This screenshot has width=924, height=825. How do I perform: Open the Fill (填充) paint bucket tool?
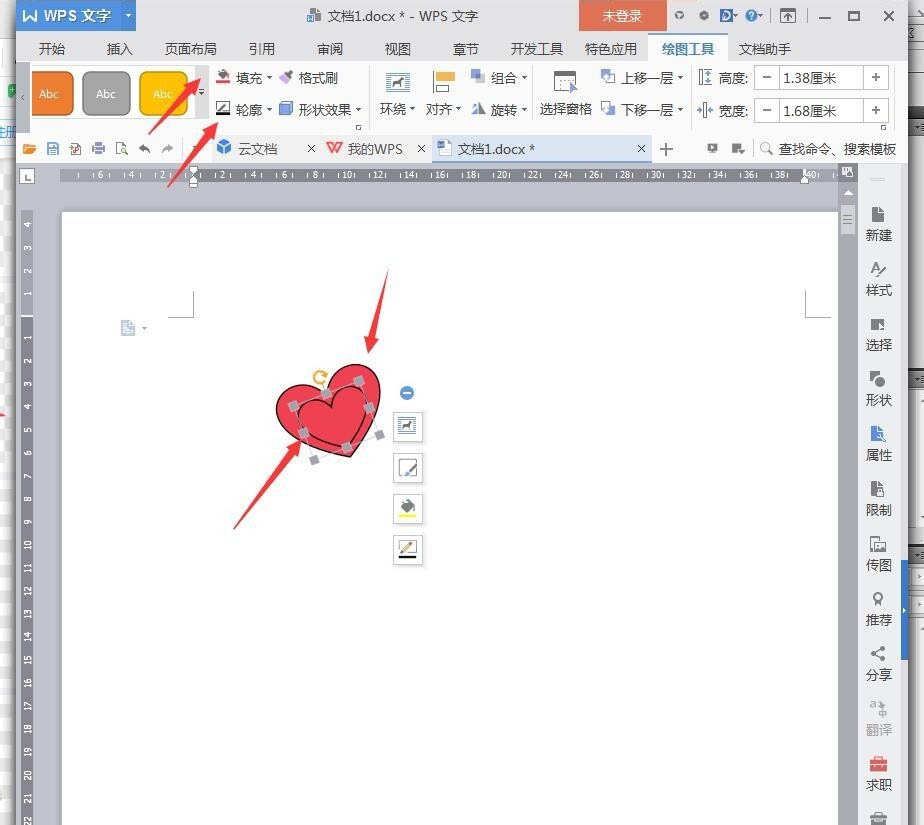tap(244, 77)
